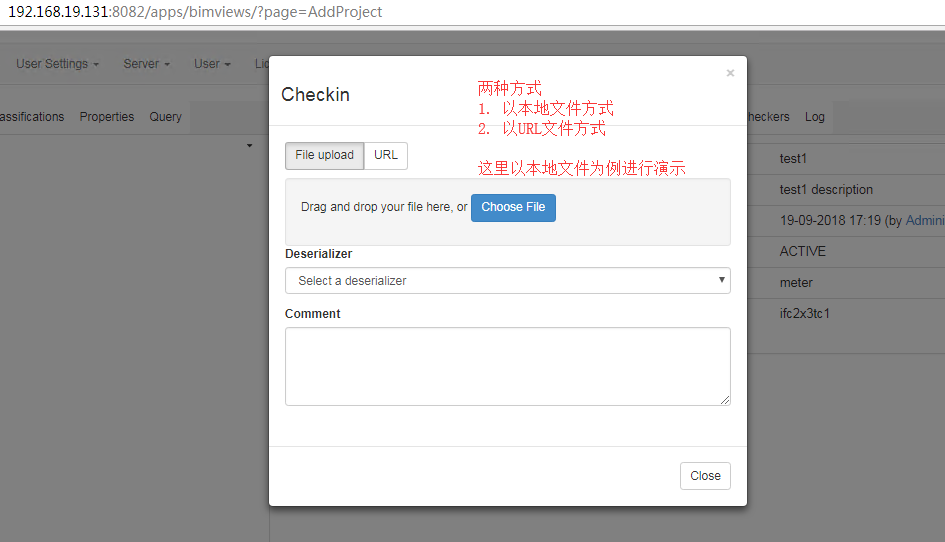Click the small caret in the left panel
945x542 pixels.
tap(249, 147)
